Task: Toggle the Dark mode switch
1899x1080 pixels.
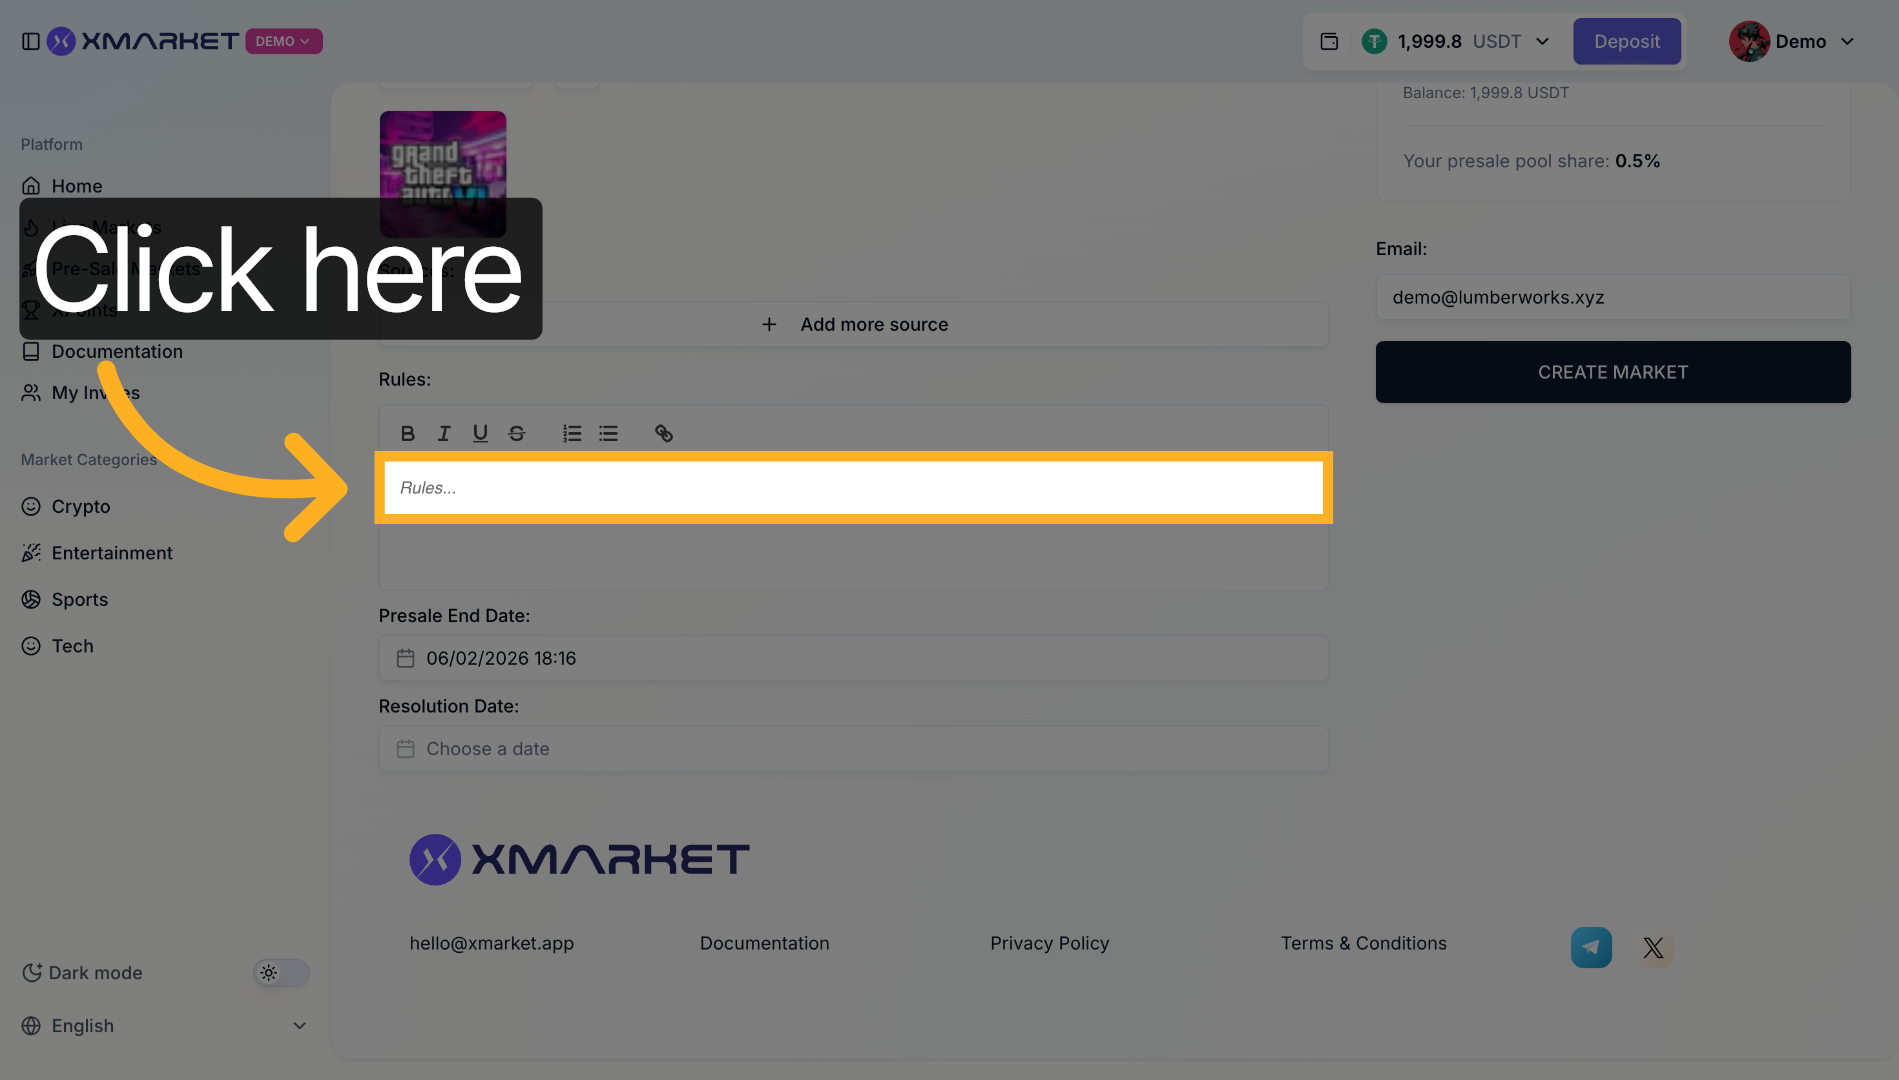Action: point(281,972)
